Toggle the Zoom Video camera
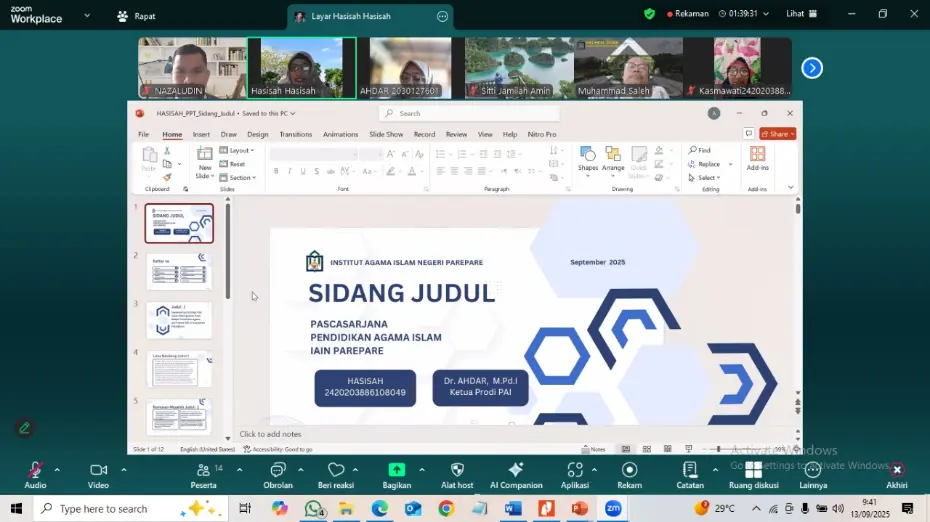Image resolution: width=930 pixels, height=522 pixels. coord(98,475)
